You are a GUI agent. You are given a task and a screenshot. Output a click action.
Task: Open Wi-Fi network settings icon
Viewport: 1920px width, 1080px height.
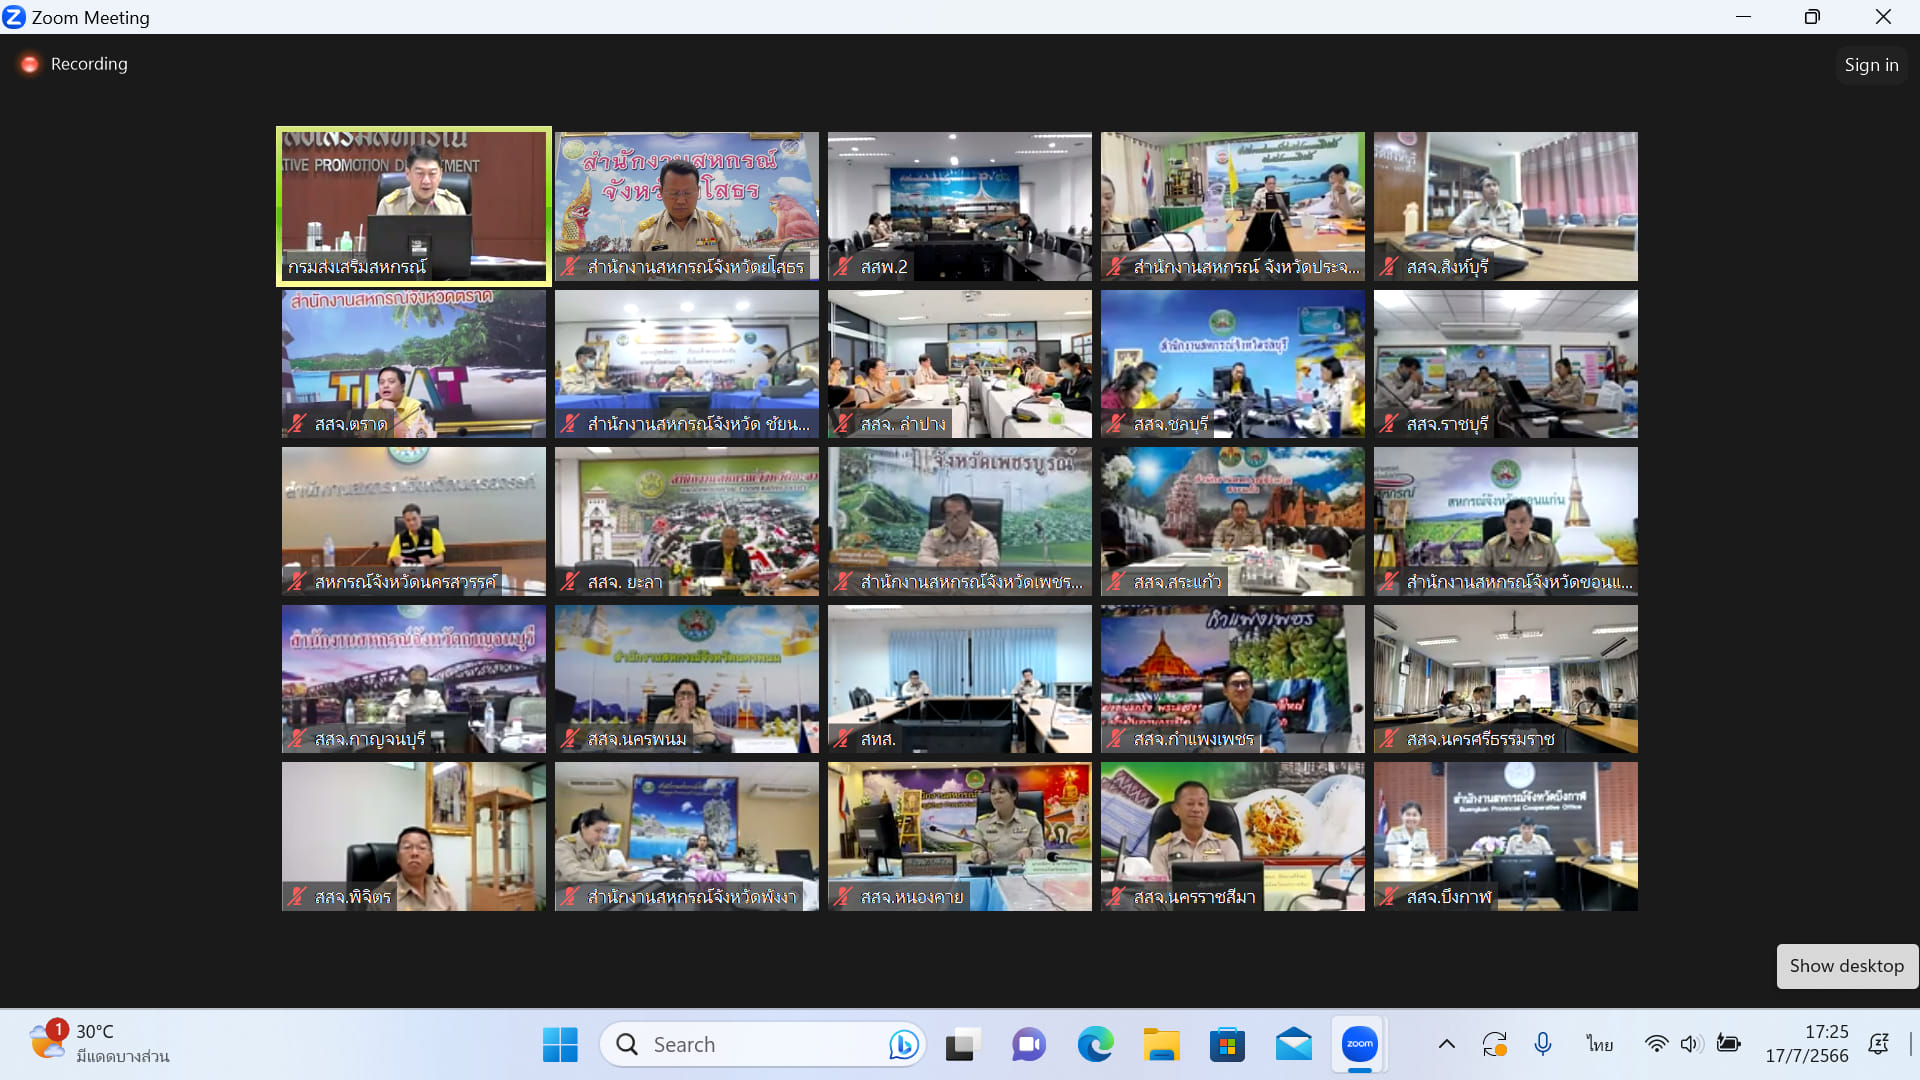1656,1044
